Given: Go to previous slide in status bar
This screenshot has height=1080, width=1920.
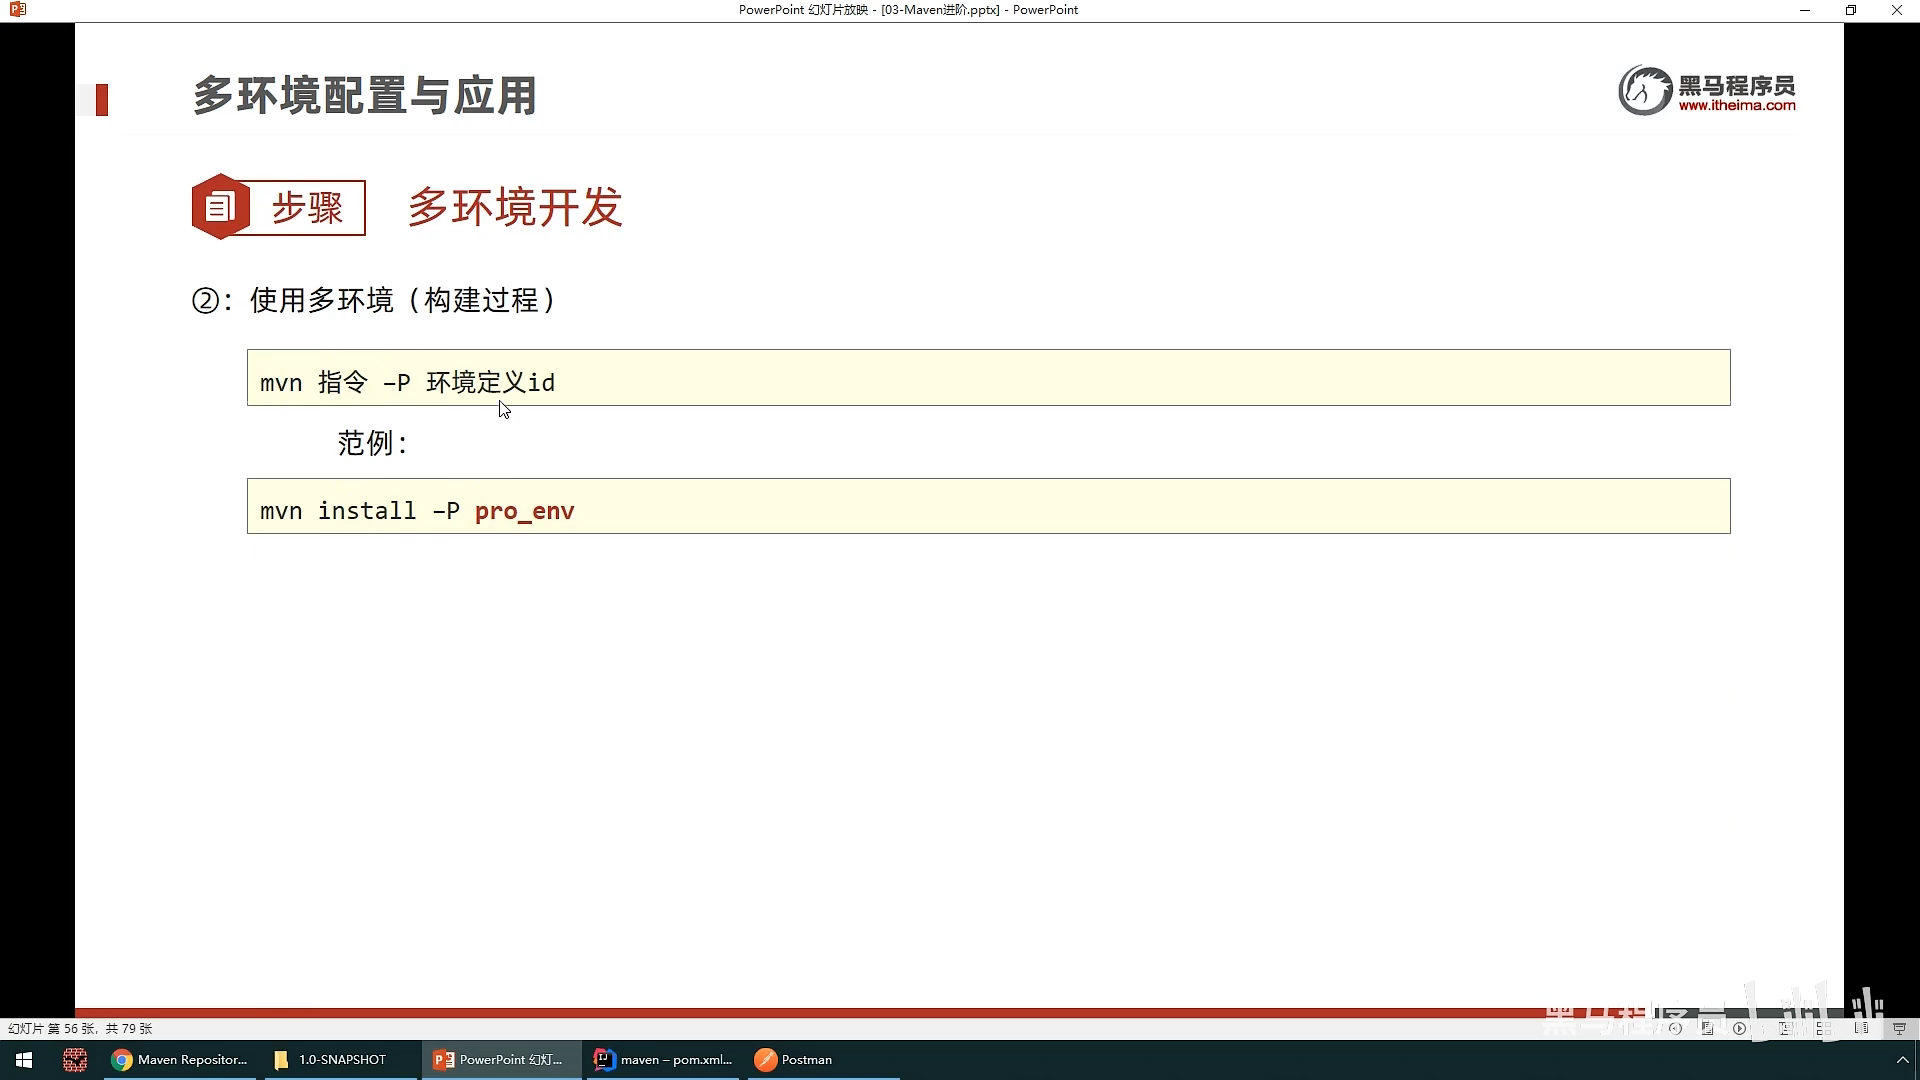Looking at the screenshot, I should coord(1675,1028).
